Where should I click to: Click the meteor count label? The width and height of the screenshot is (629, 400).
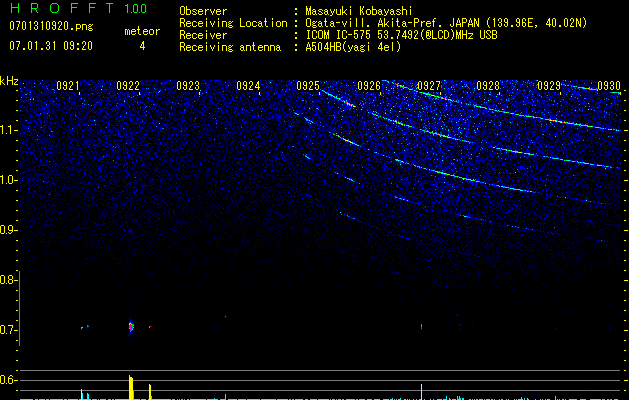(x=142, y=31)
